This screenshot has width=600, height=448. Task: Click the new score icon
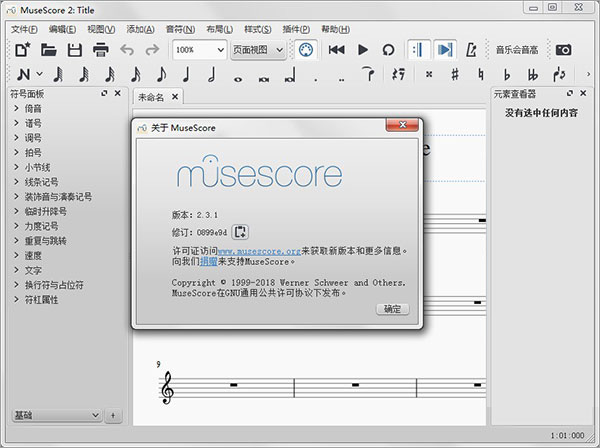pos(22,49)
